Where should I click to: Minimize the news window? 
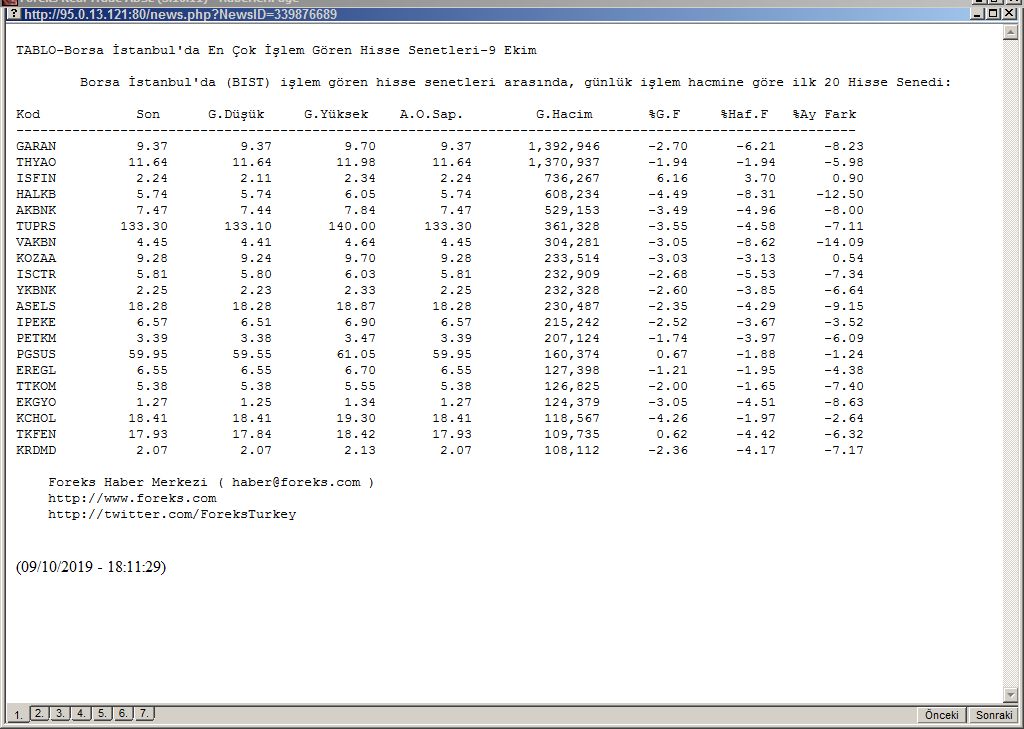977,14
